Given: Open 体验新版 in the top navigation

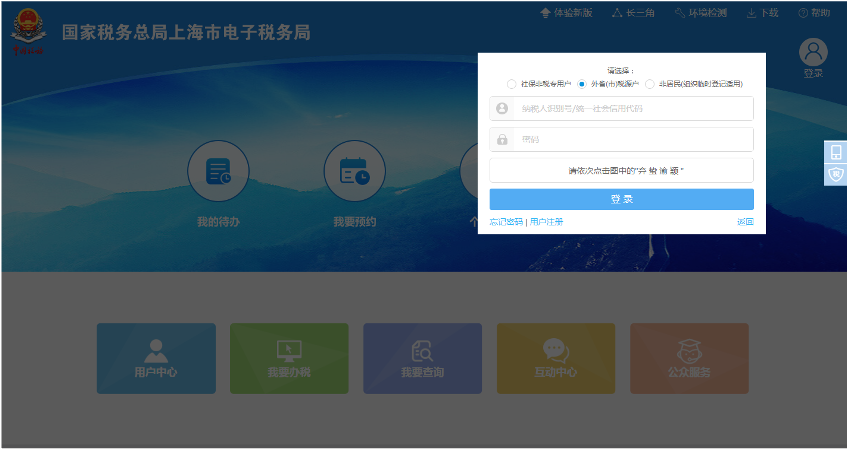Looking at the screenshot, I should [566, 13].
